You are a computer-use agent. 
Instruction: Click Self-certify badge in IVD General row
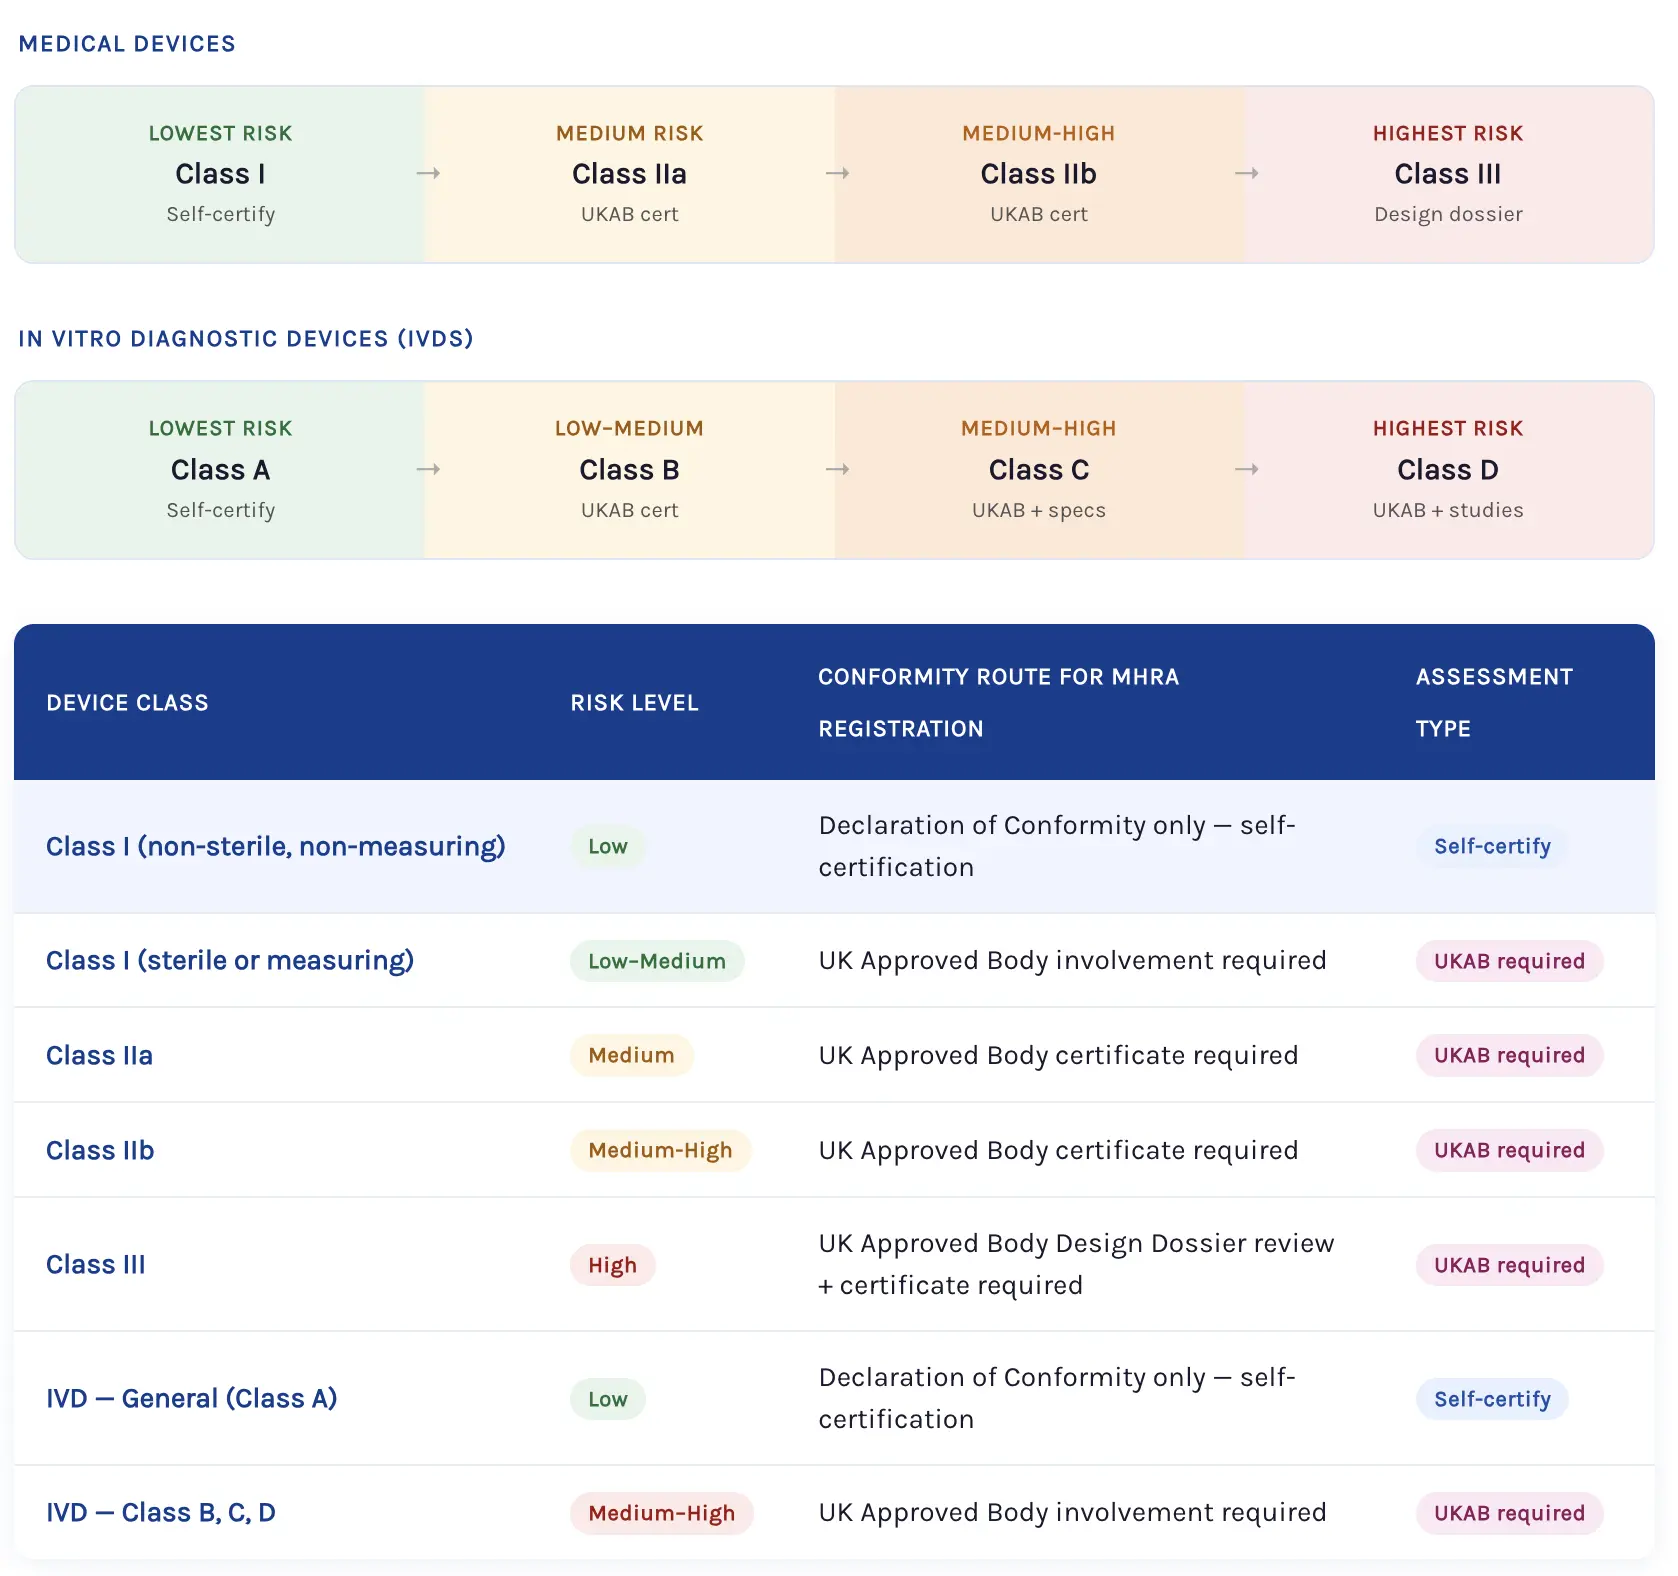[x=1492, y=1399]
